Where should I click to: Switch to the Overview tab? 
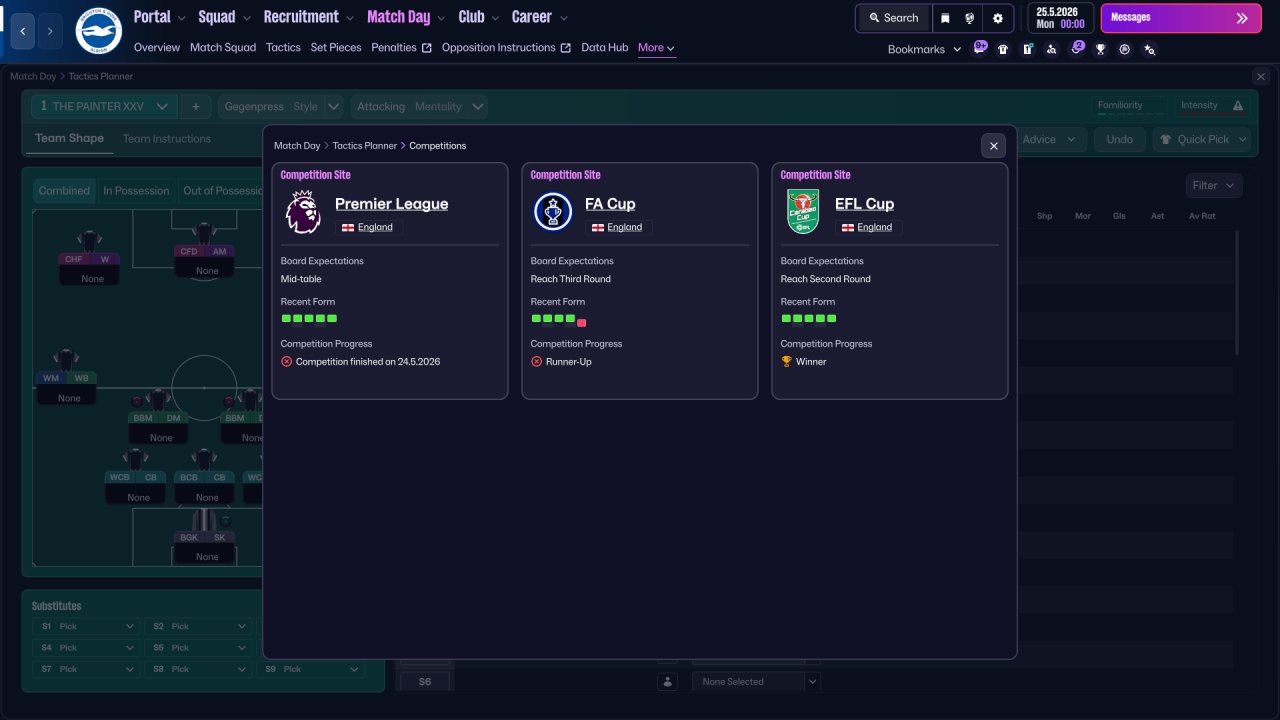point(157,47)
